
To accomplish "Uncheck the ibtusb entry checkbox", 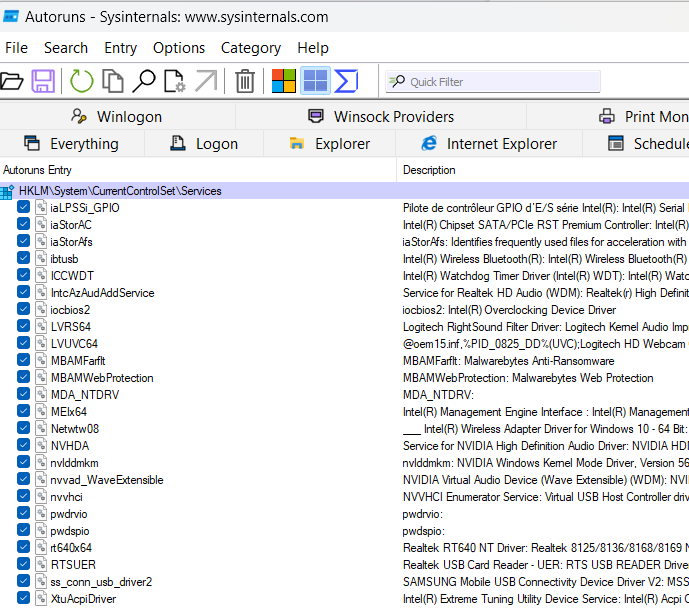I will (23, 258).
